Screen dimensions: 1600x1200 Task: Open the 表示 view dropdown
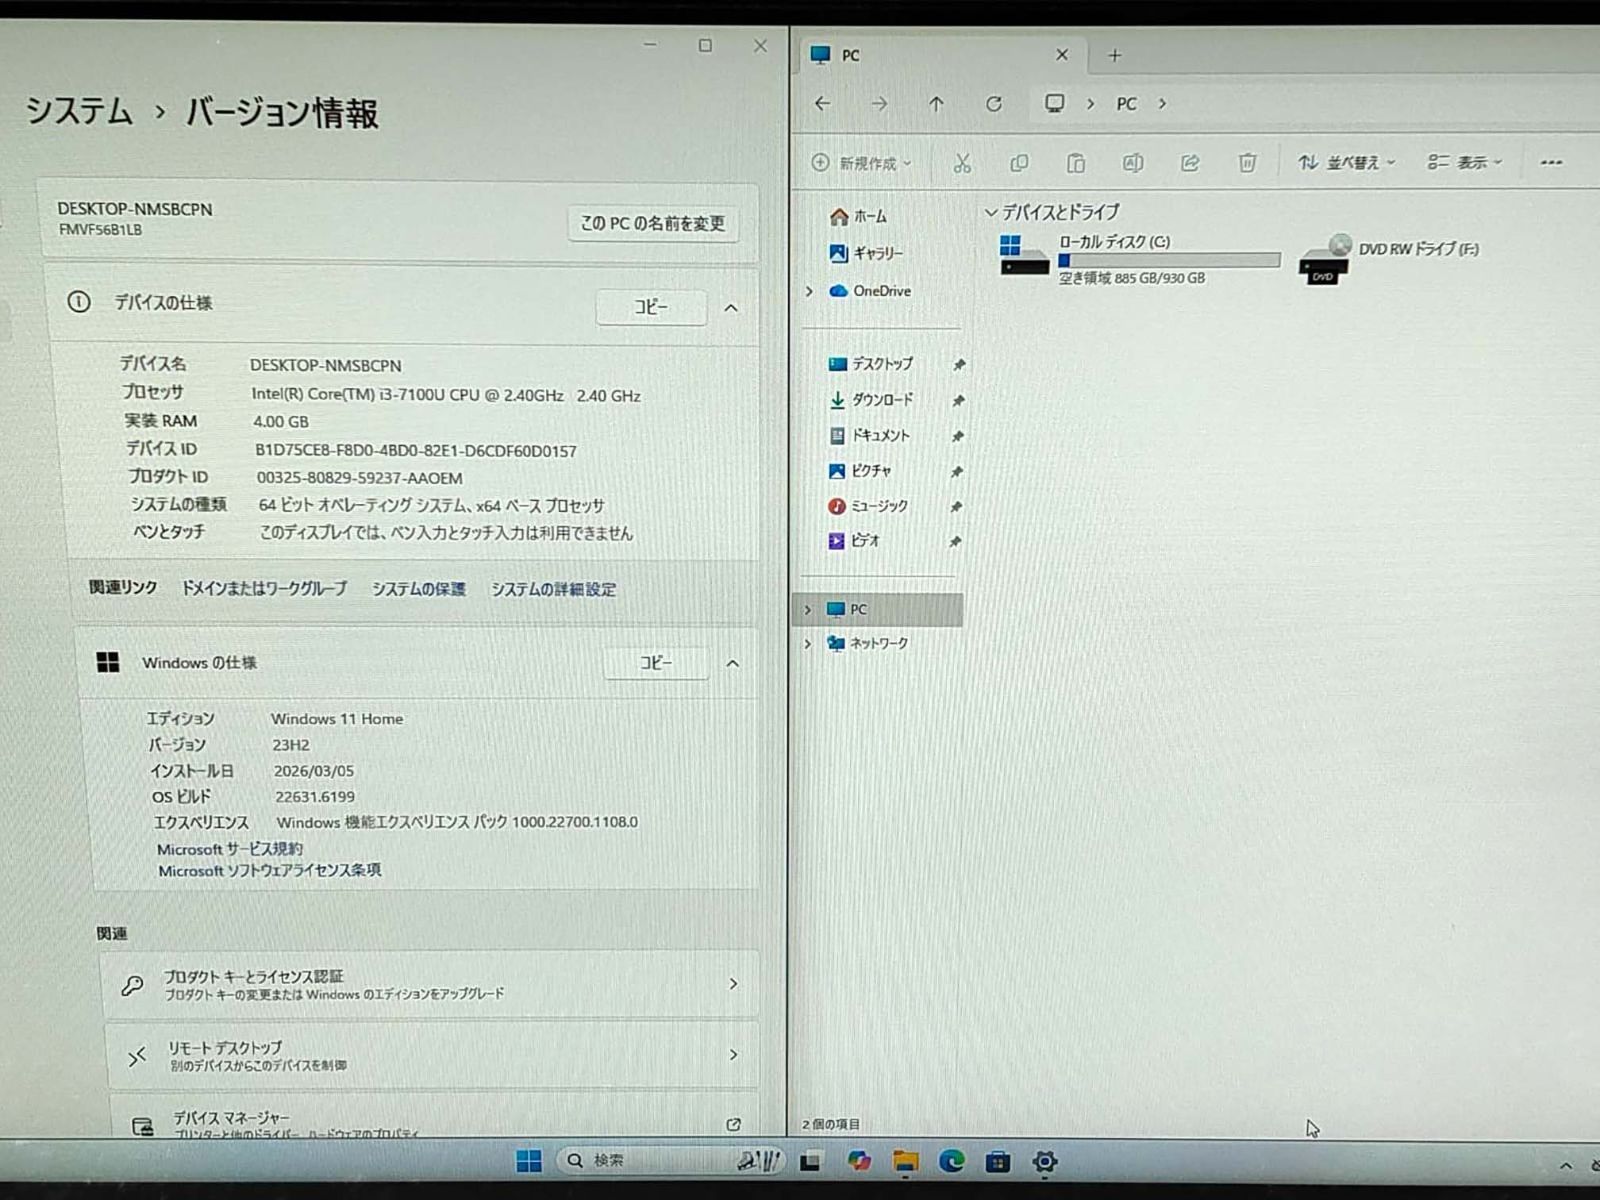coord(1464,163)
